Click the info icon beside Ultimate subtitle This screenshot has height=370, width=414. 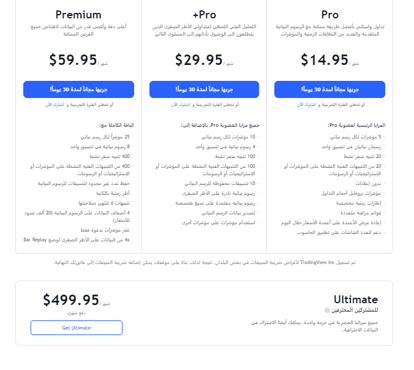(327, 310)
